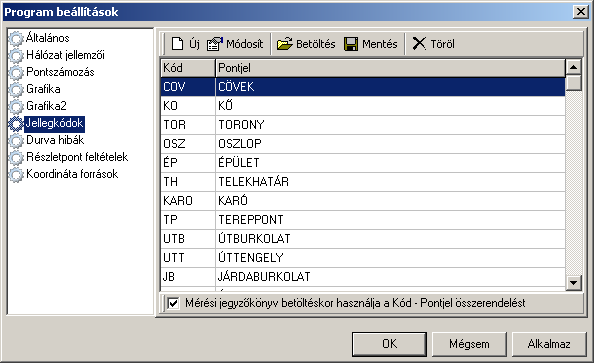Click the Pontjel column header

click(x=390, y=68)
